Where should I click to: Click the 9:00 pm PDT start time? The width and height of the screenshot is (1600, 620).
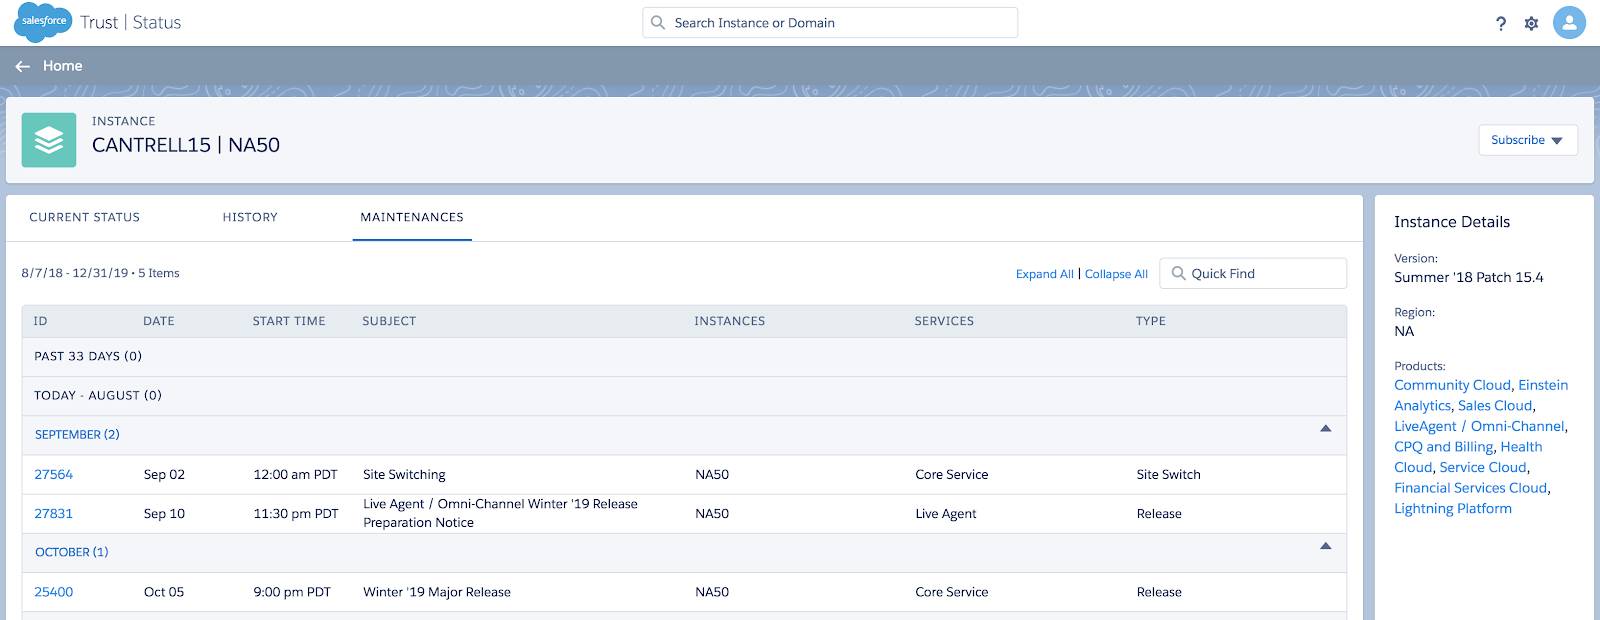click(x=292, y=592)
